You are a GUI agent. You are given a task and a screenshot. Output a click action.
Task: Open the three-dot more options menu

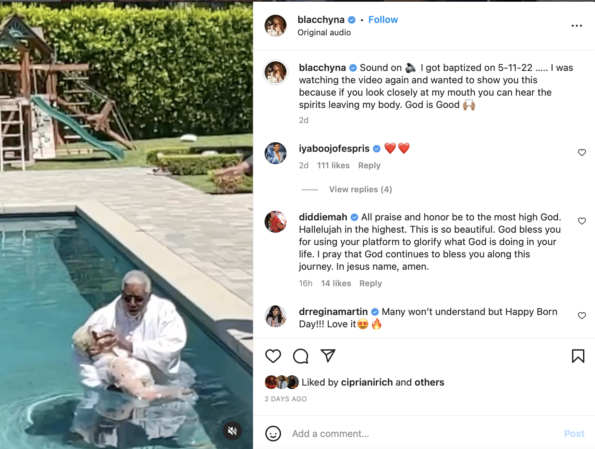(576, 25)
